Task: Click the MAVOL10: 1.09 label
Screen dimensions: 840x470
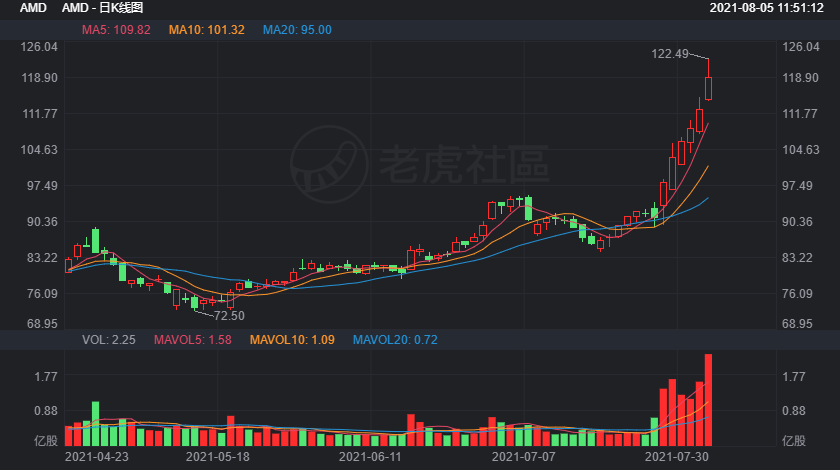Action: tap(292, 340)
